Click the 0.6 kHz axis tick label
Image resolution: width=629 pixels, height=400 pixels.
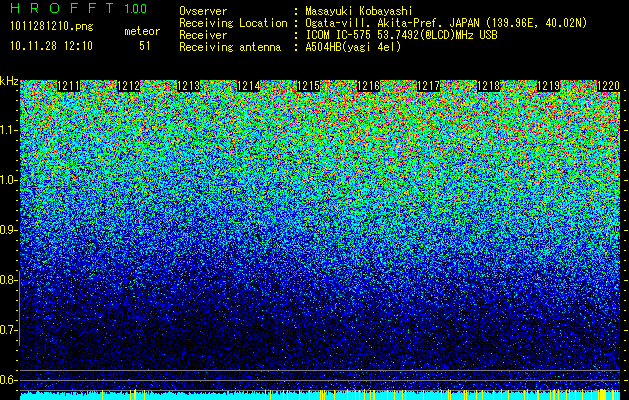pos(8,380)
